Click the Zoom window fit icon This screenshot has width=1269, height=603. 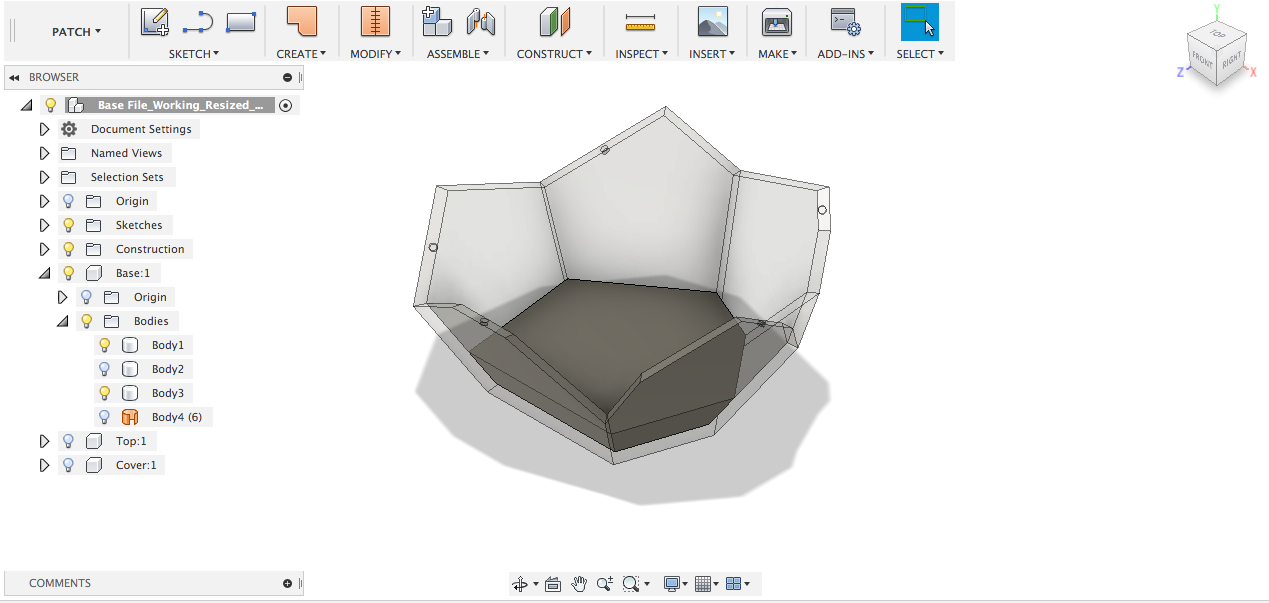point(631,584)
